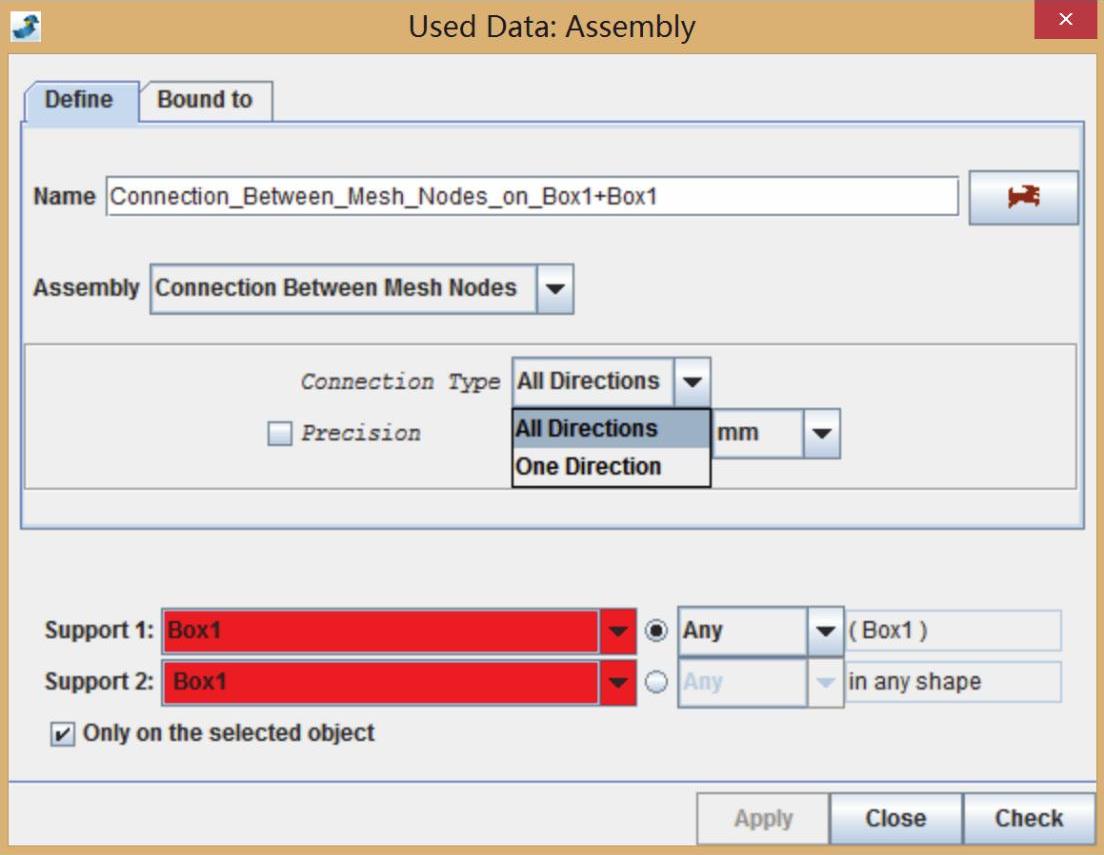Screen dimensions: 1104x855
Task: Expand the Any dropdown for Support 1
Action: point(824,631)
